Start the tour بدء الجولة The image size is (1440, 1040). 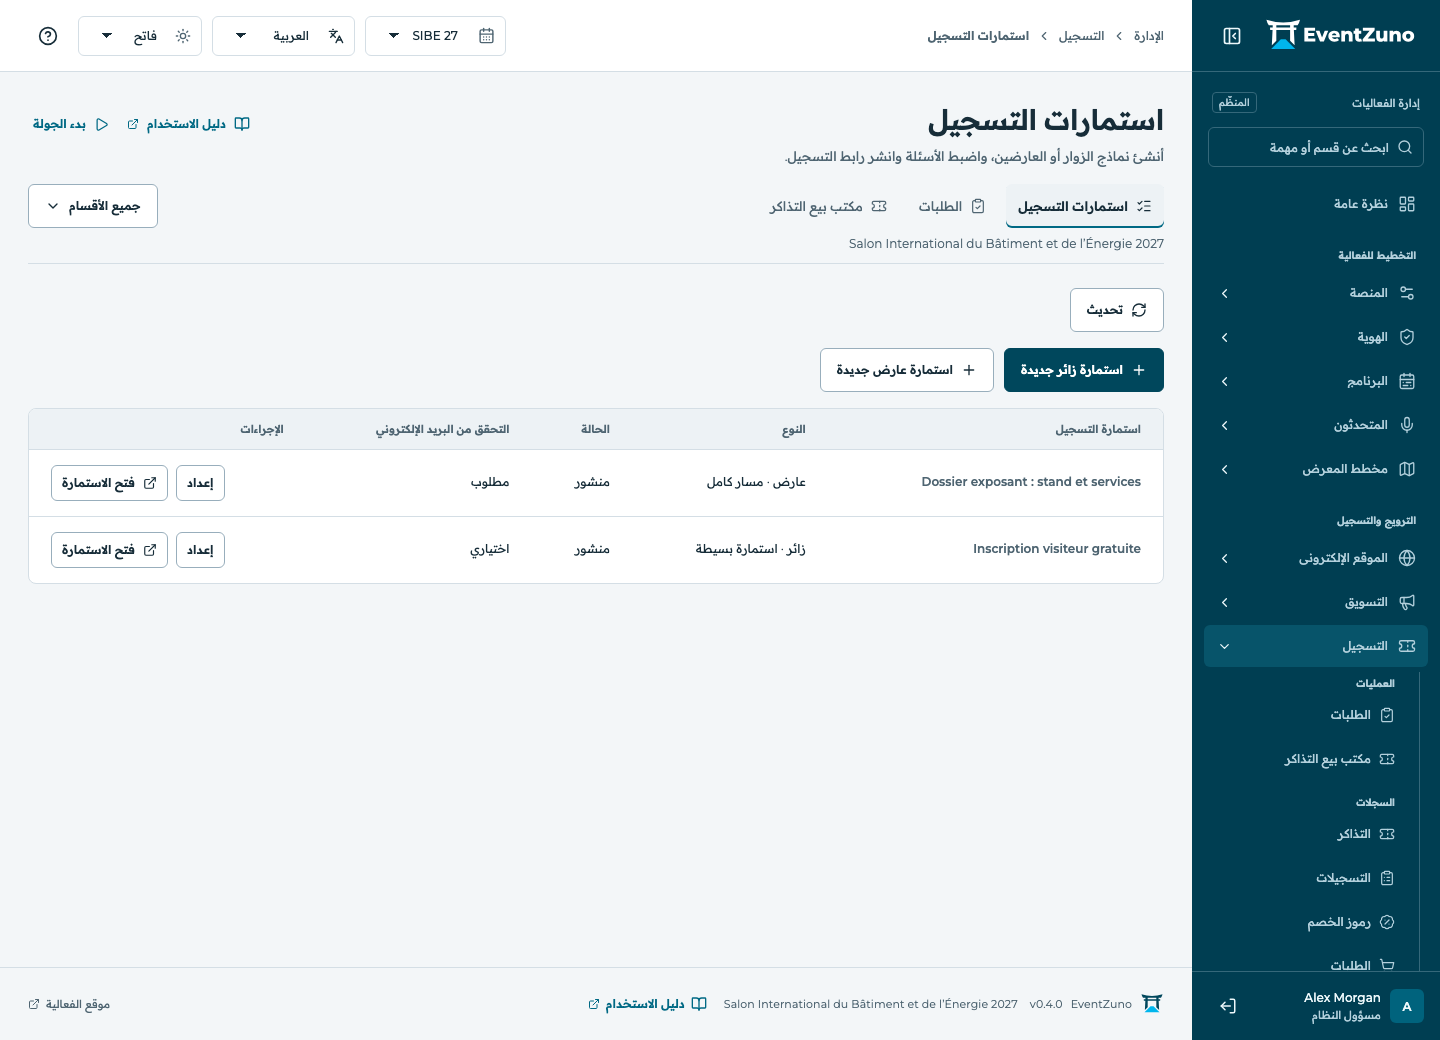[71, 124]
